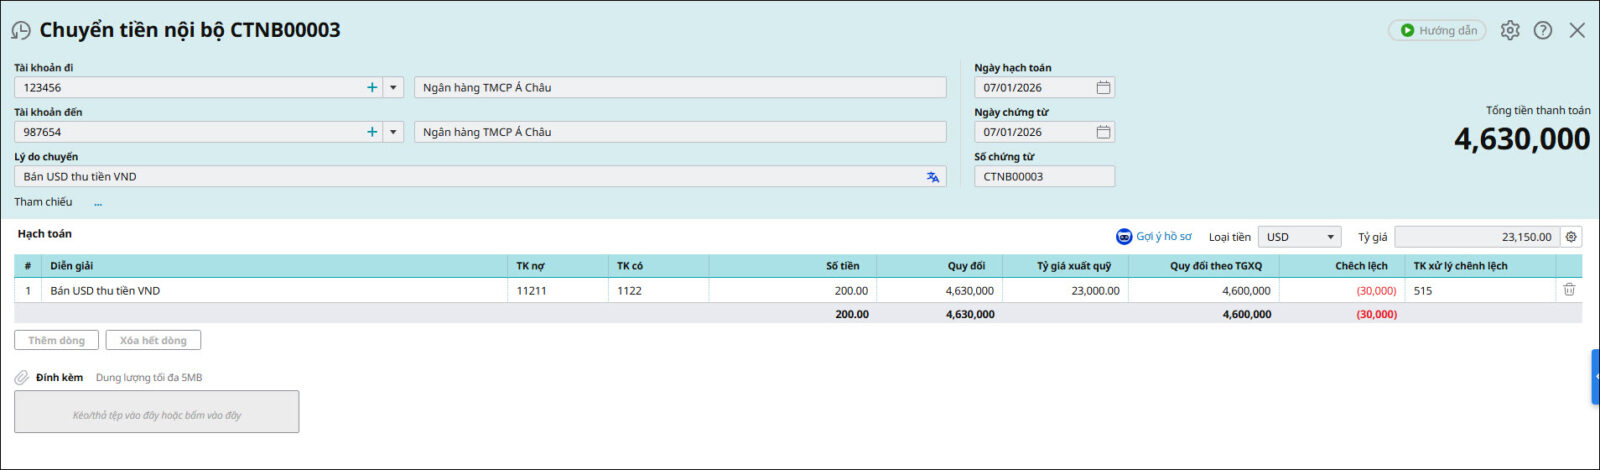Click the translate icon in Lý do chuyển

pyautogui.click(x=932, y=177)
